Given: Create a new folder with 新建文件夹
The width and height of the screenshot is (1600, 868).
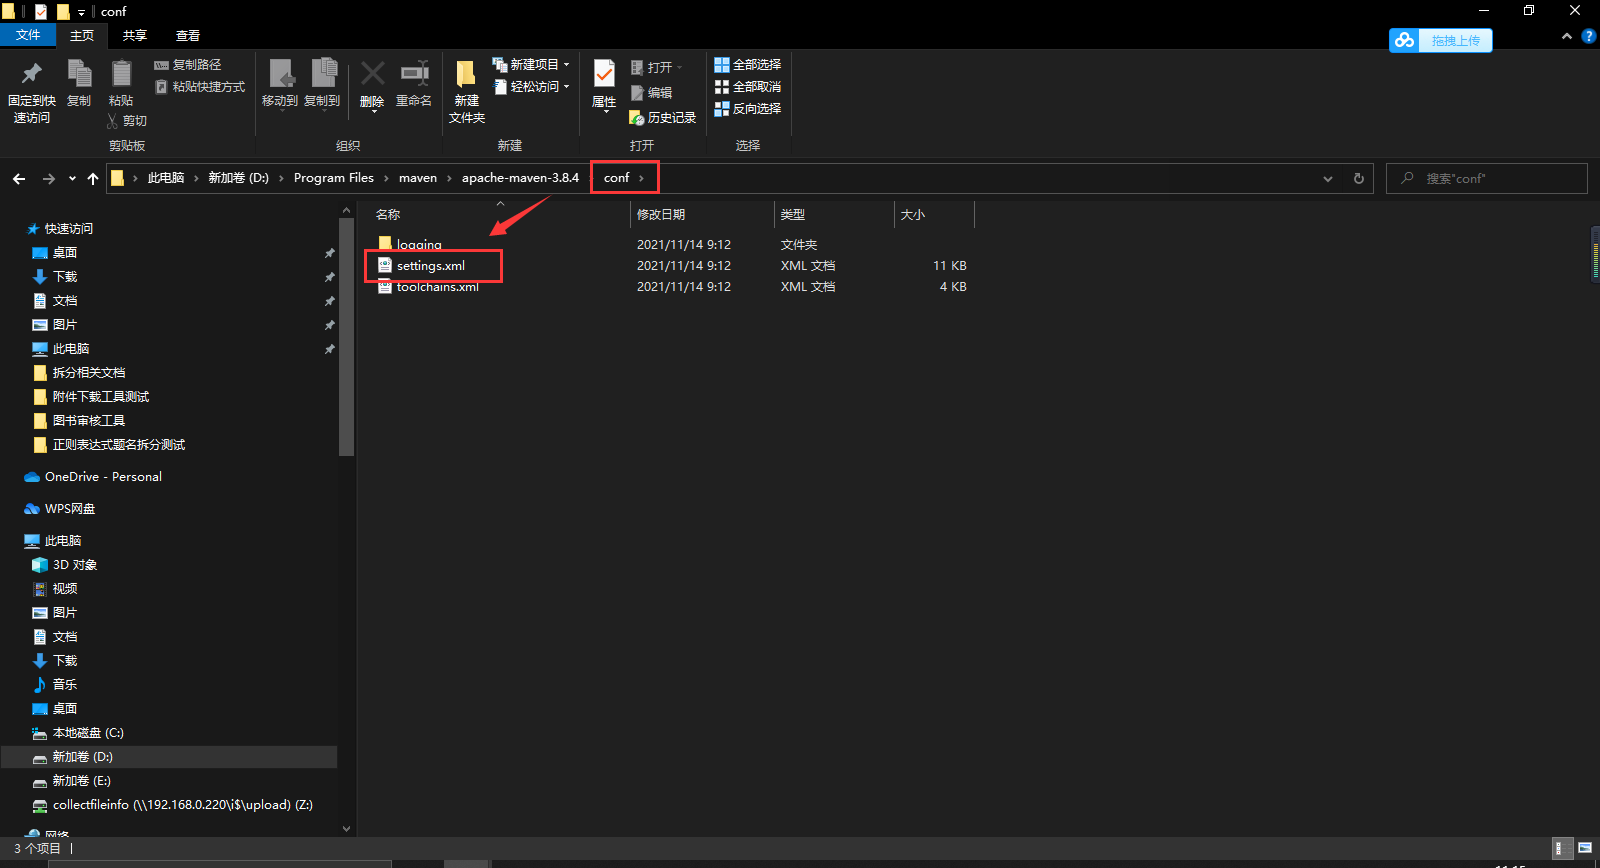Looking at the screenshot, I should [x=467, y=92].
